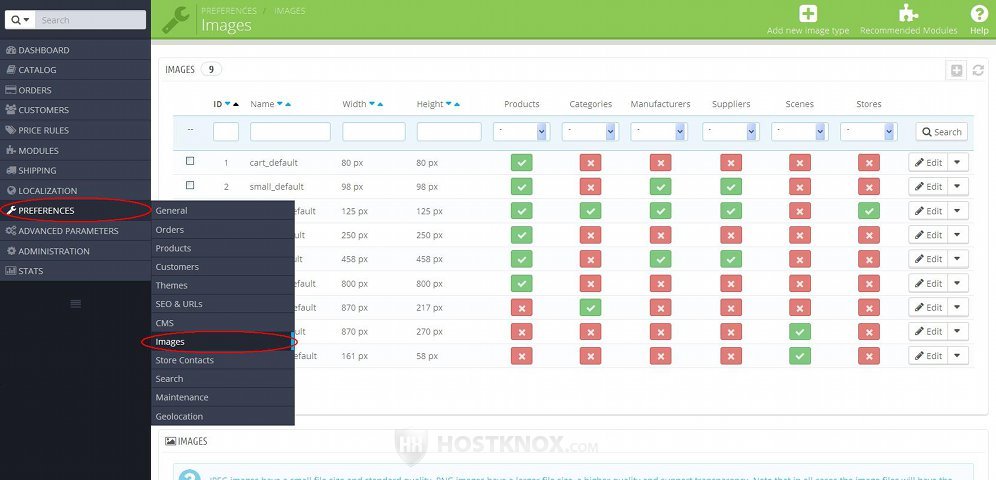Image resolution: width=996 pixels, height=480 pixels.
Task: Toggle Categories status for cart_default
Action: coord(590,163)
